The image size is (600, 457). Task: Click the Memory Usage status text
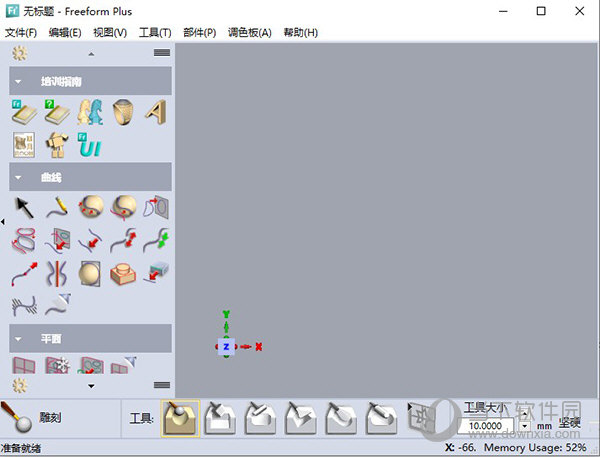[x=535, y=447]
